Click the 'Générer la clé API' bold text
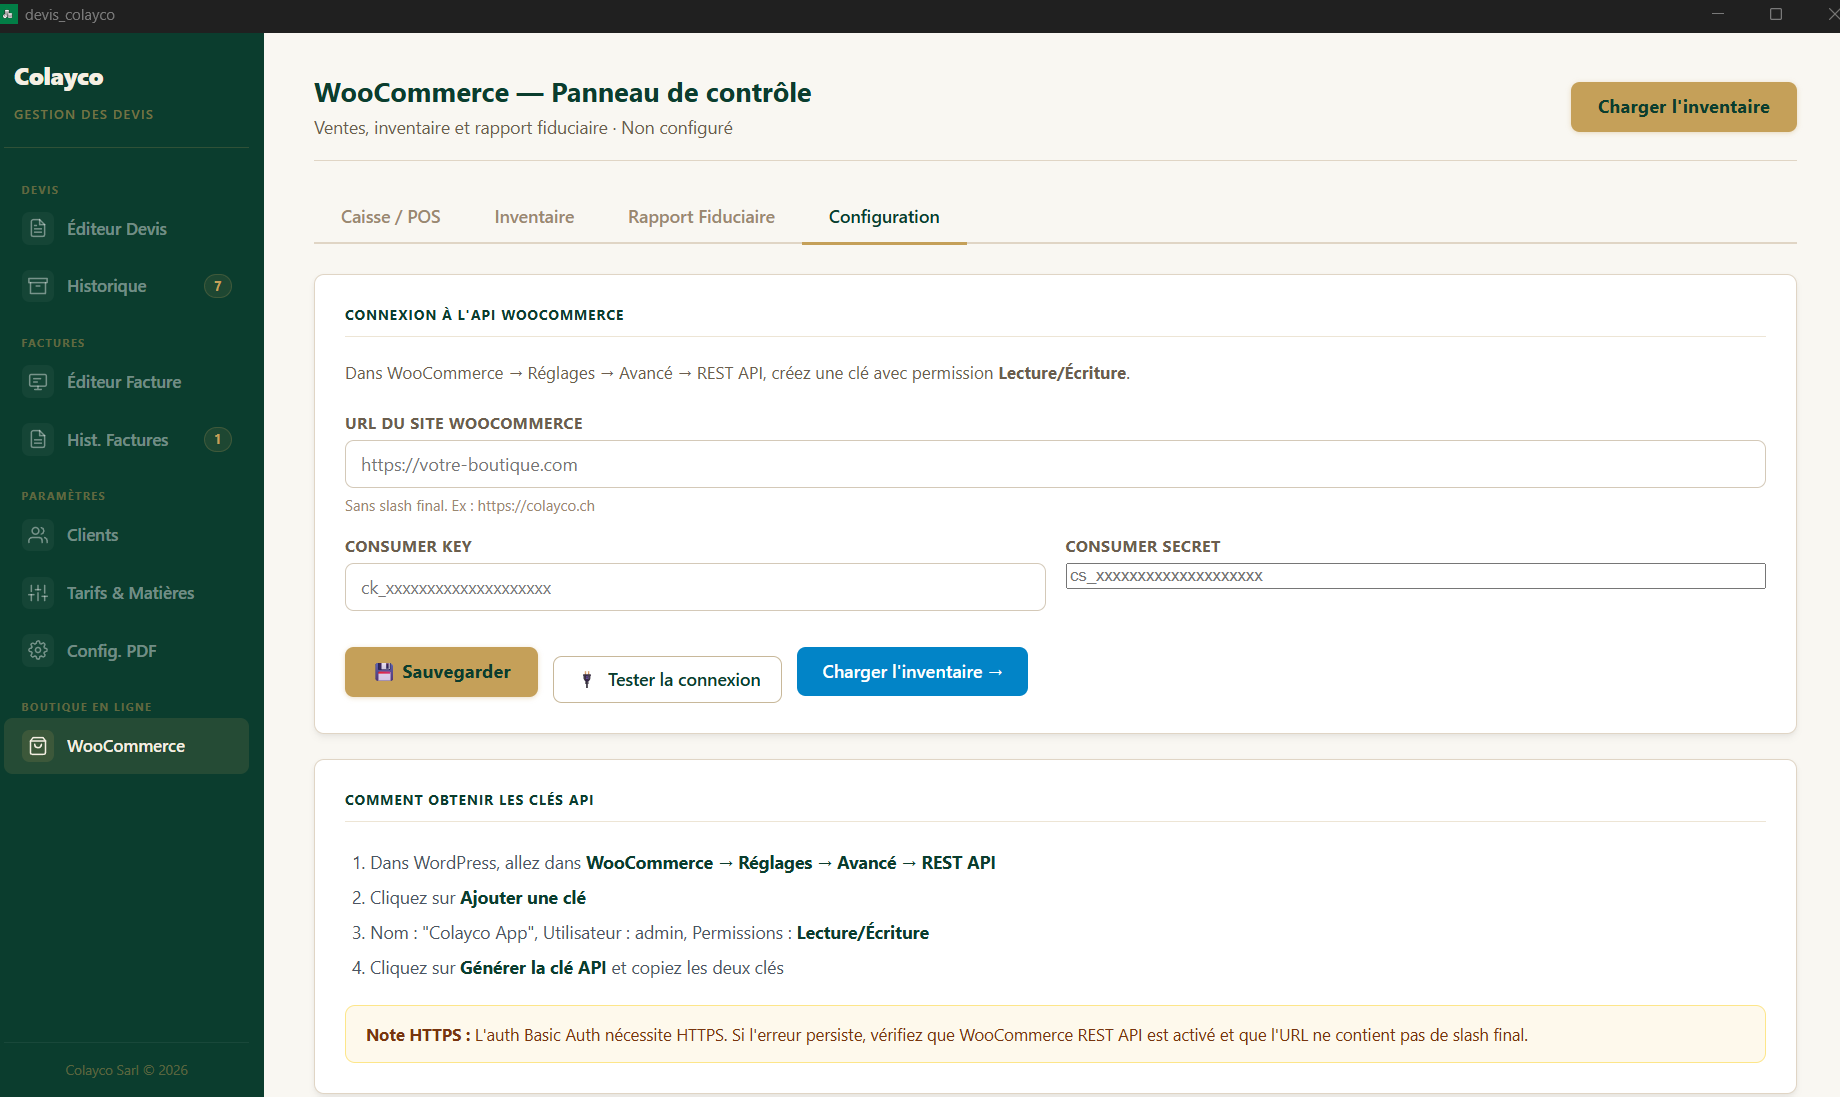 pyautogui.click(x=533, y=968)
